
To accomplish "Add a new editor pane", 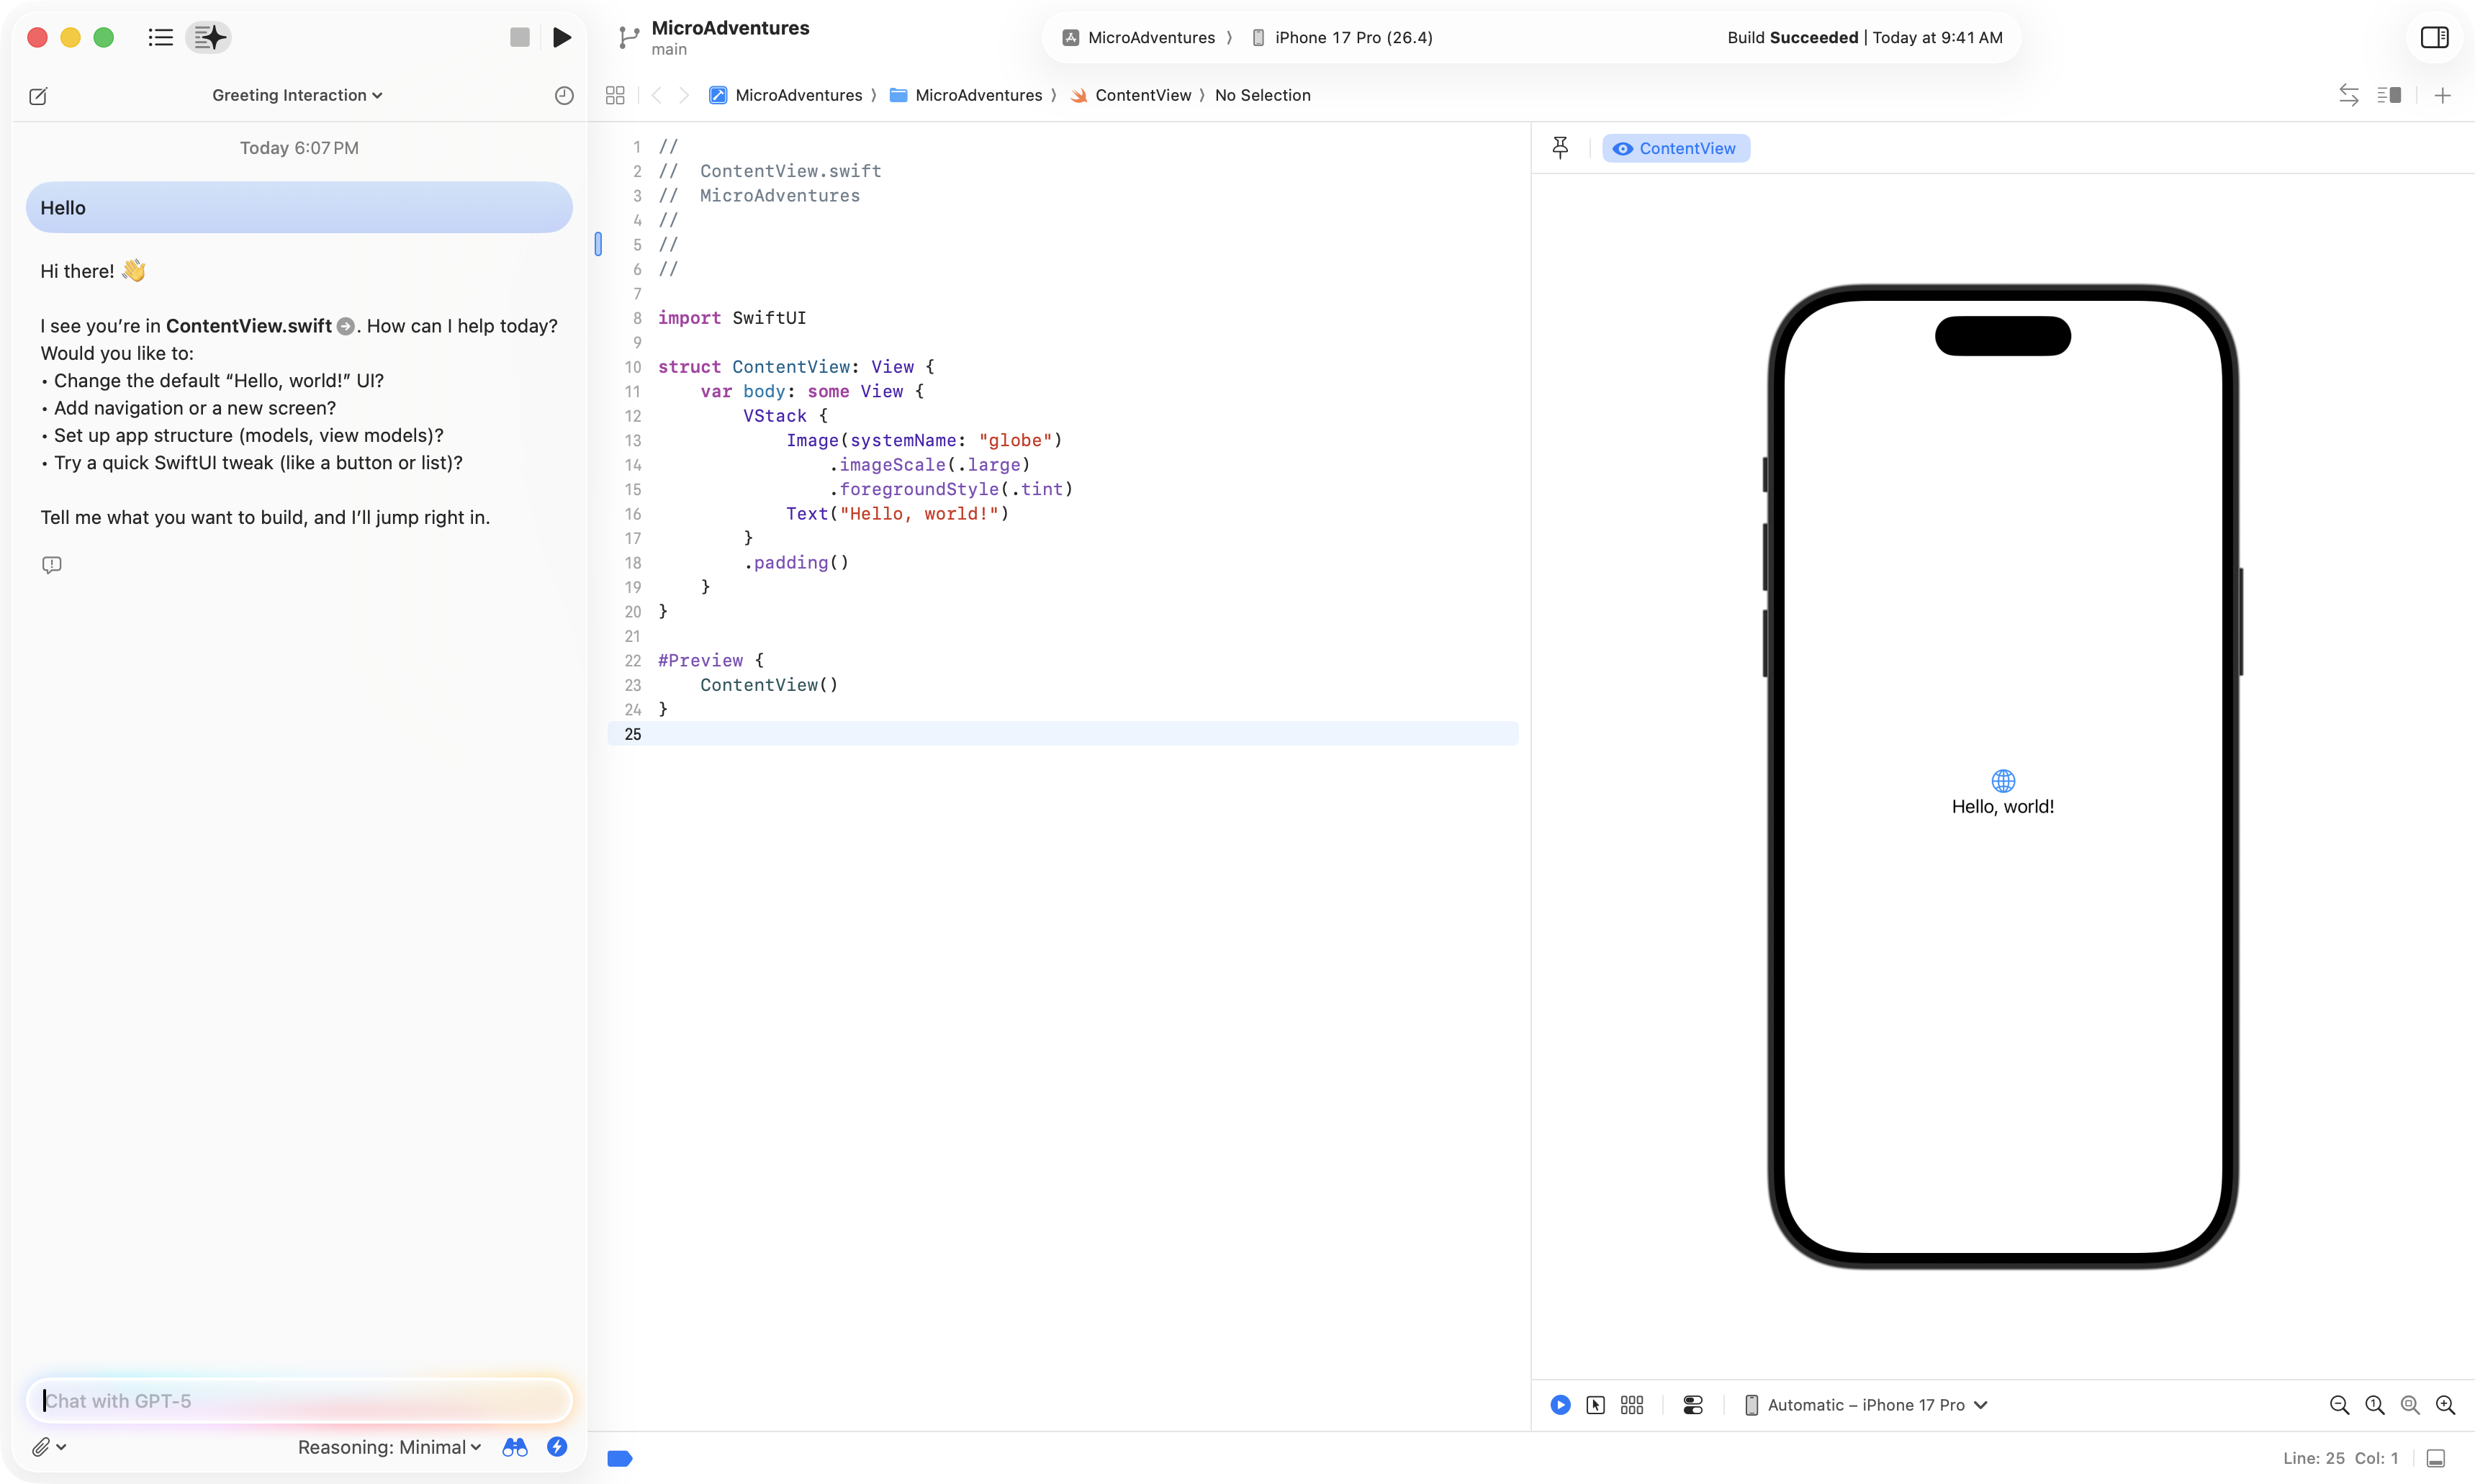I will (2442, 95).
